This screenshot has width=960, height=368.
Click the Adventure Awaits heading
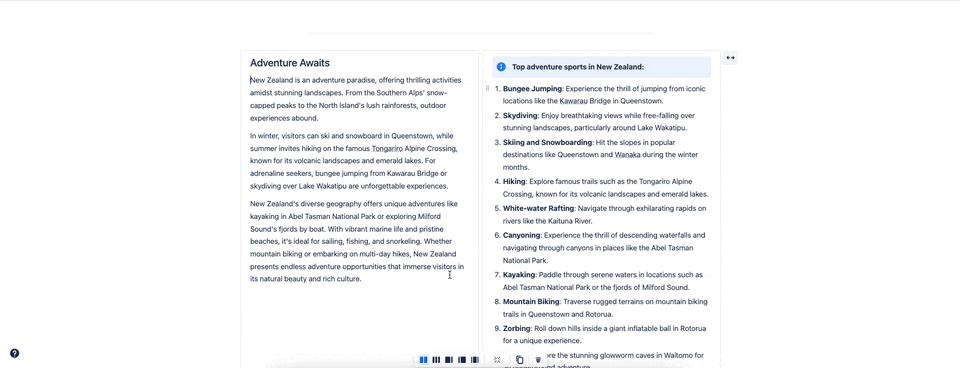click(x=290, y=63)
